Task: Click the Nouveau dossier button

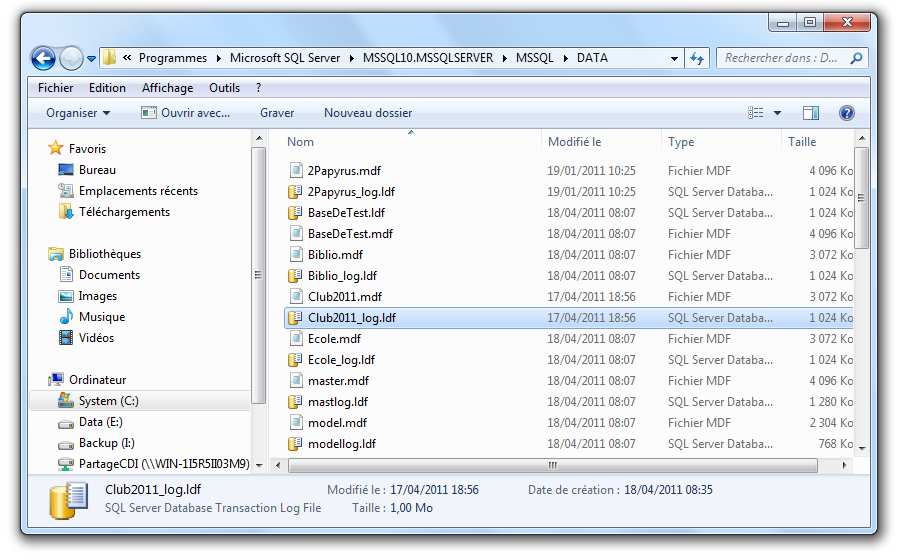Action: pyautogui.click(x=367, y=113)
